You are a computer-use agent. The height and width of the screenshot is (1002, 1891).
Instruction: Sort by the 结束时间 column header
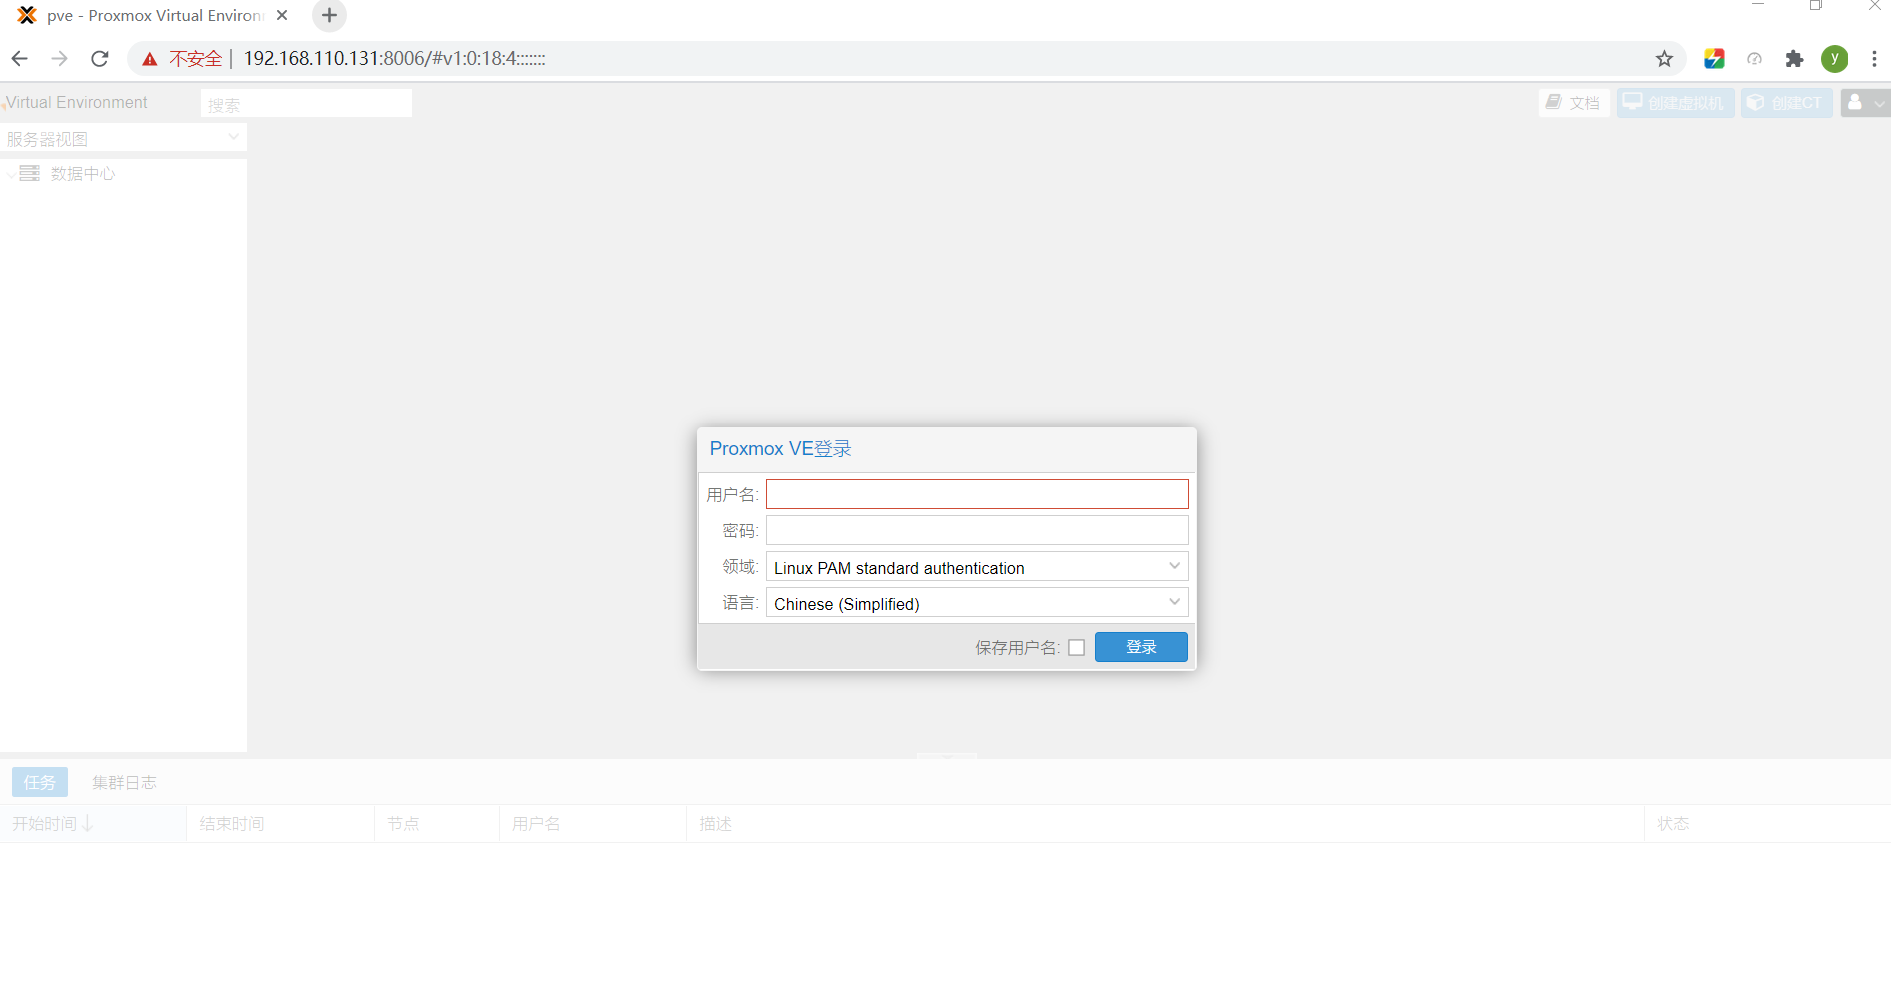click(x=281, y=824)
